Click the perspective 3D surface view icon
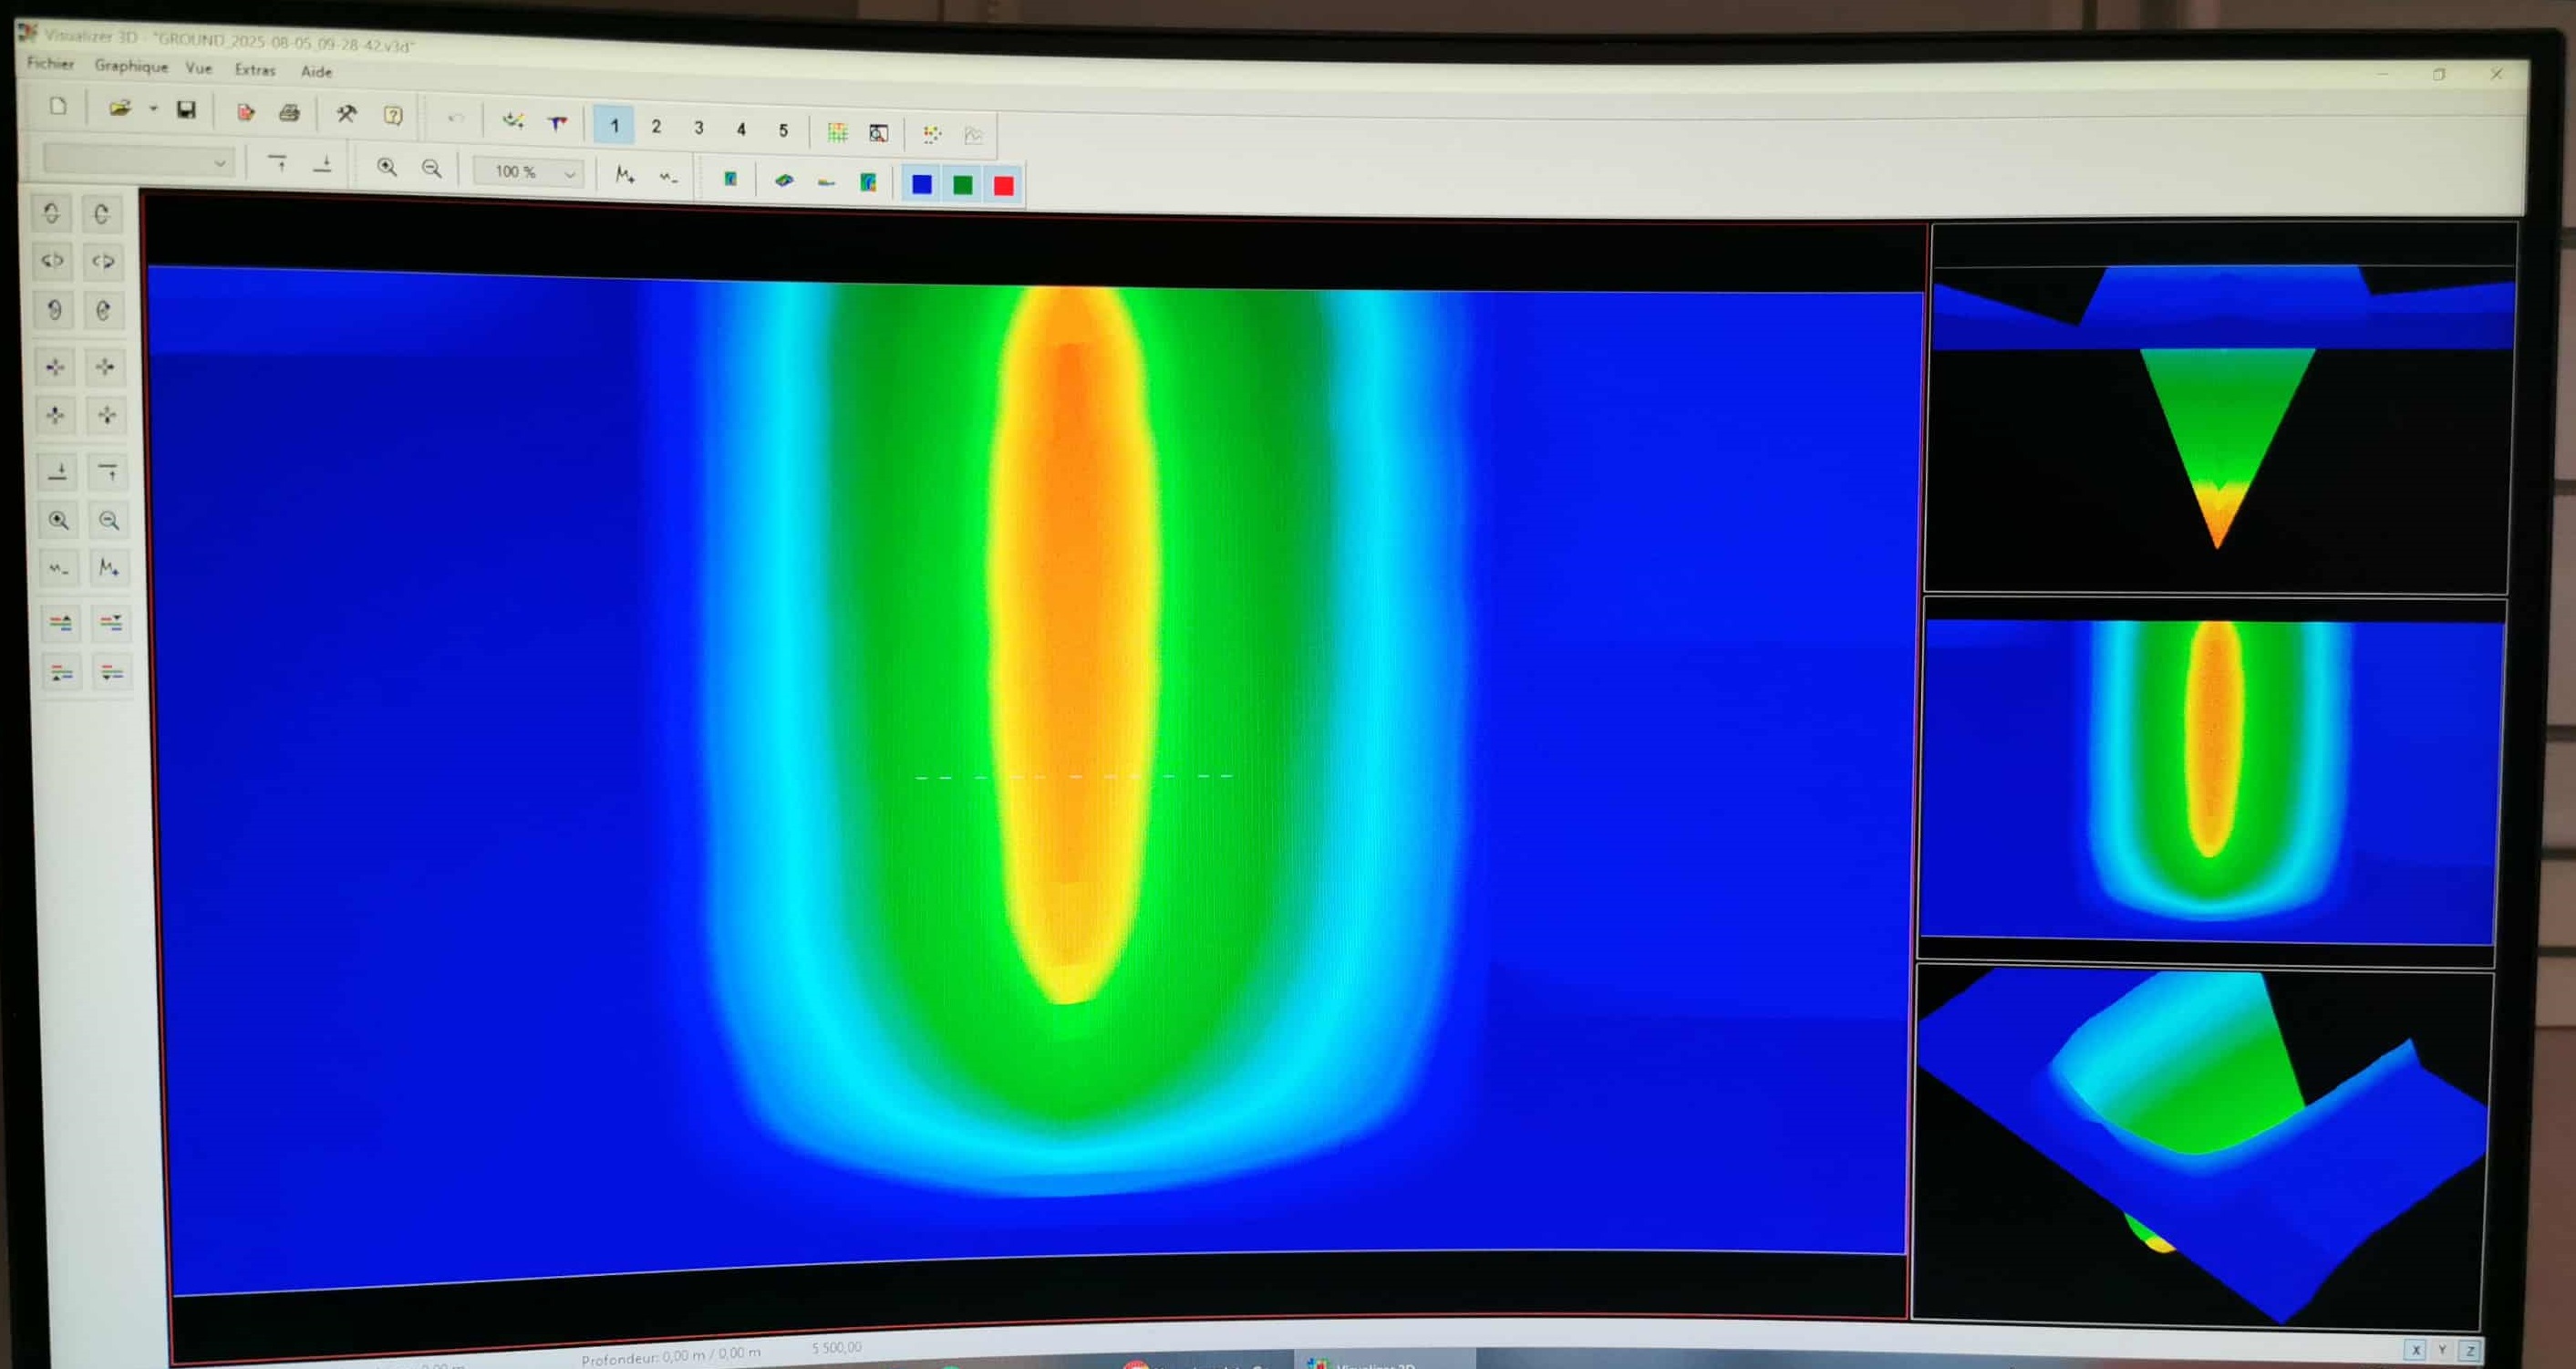Image resolution: width=2576 pixels, height=1369 pixels. (x=784, y=181)
